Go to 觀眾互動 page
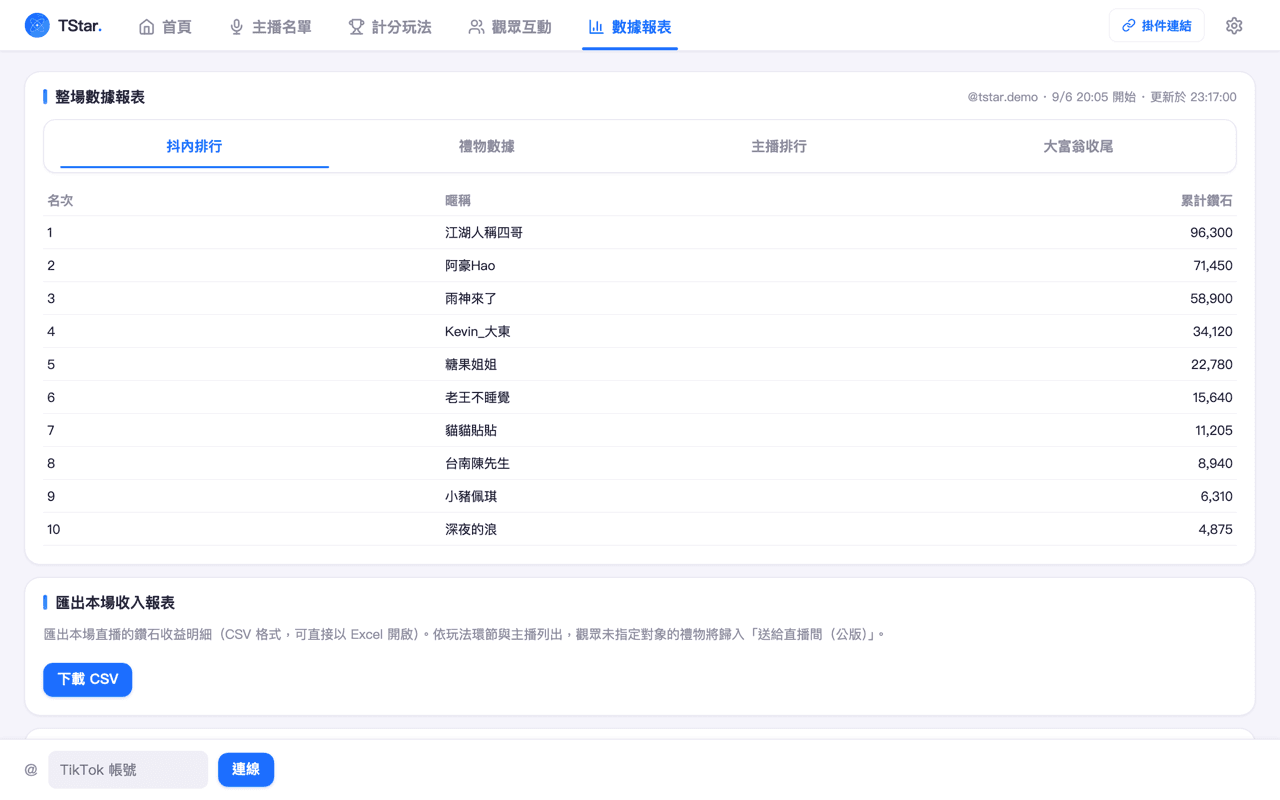Screen dimensions: 1280x800 [510, 27]
